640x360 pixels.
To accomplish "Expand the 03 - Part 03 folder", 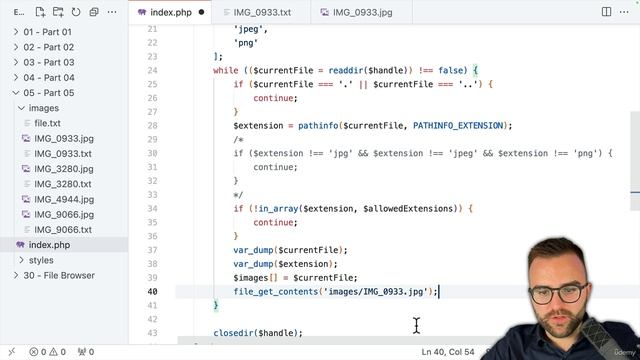I will point(16,62).
